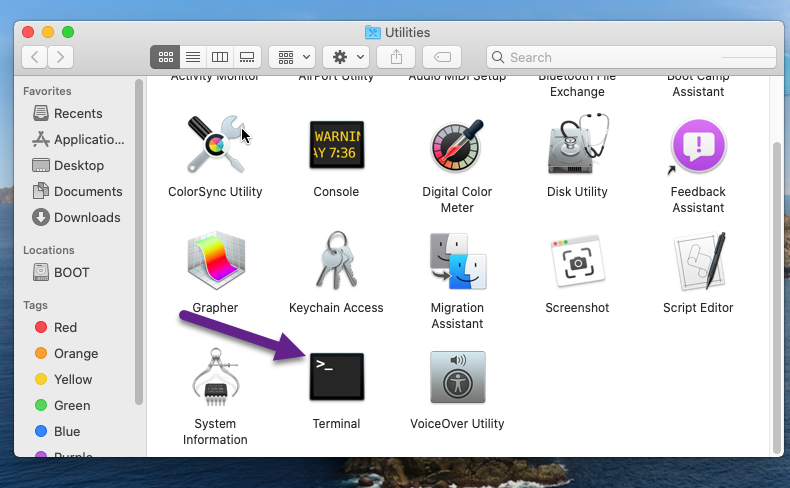
Task: Open the ColorSync Utility app icon
Action: (x=216, y=145)
